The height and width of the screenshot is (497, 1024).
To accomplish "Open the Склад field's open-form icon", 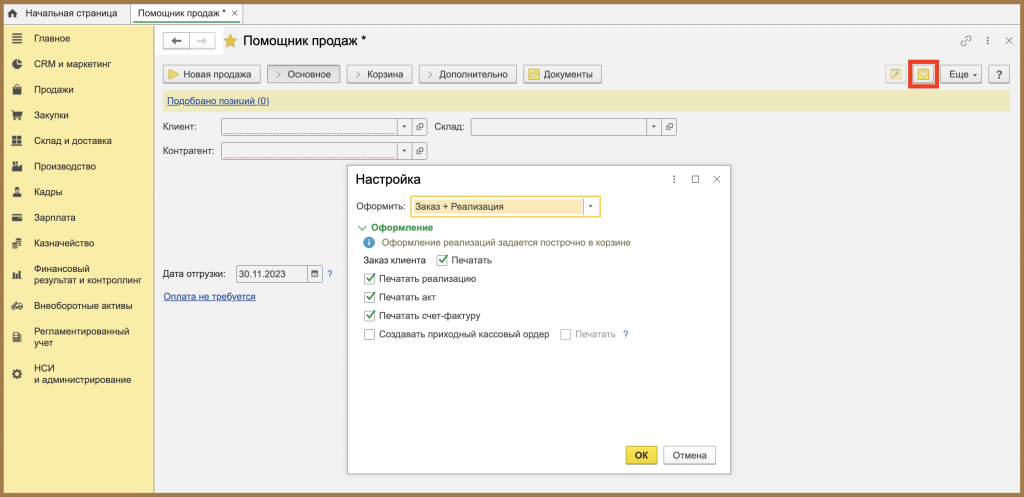I will tap(669, 127).
